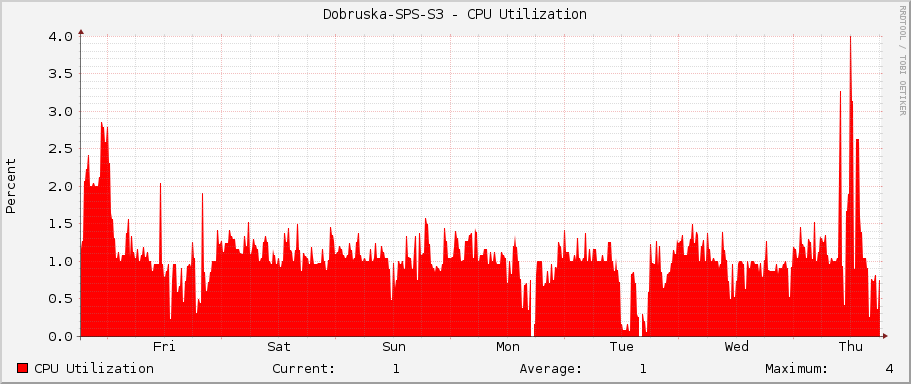Select the 'CPU Utilization' legend label

click(94, 368)
